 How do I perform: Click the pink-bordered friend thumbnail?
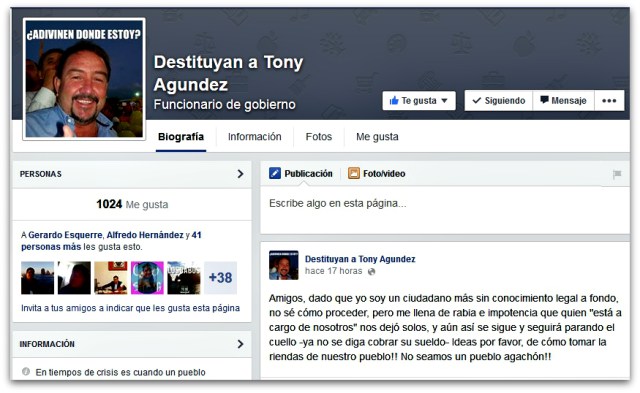tap(147, 278)
